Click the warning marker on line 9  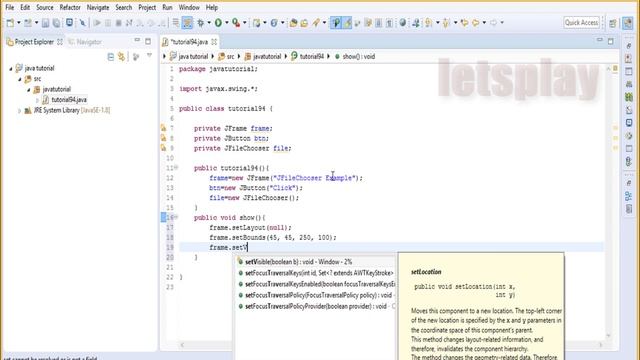click(163, 148)
